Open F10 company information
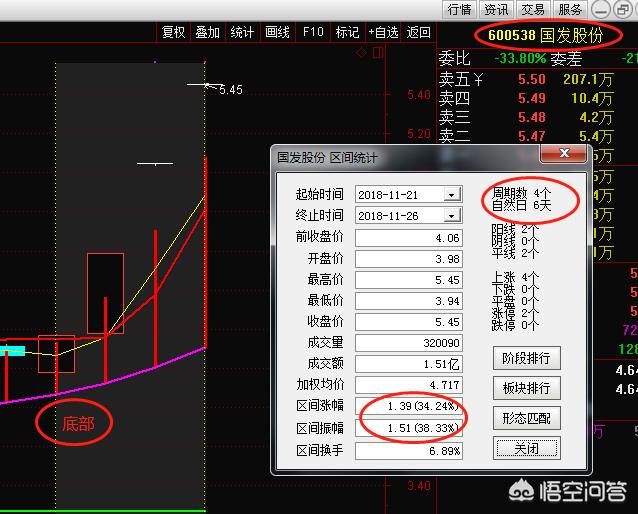 tap(313, 32)
